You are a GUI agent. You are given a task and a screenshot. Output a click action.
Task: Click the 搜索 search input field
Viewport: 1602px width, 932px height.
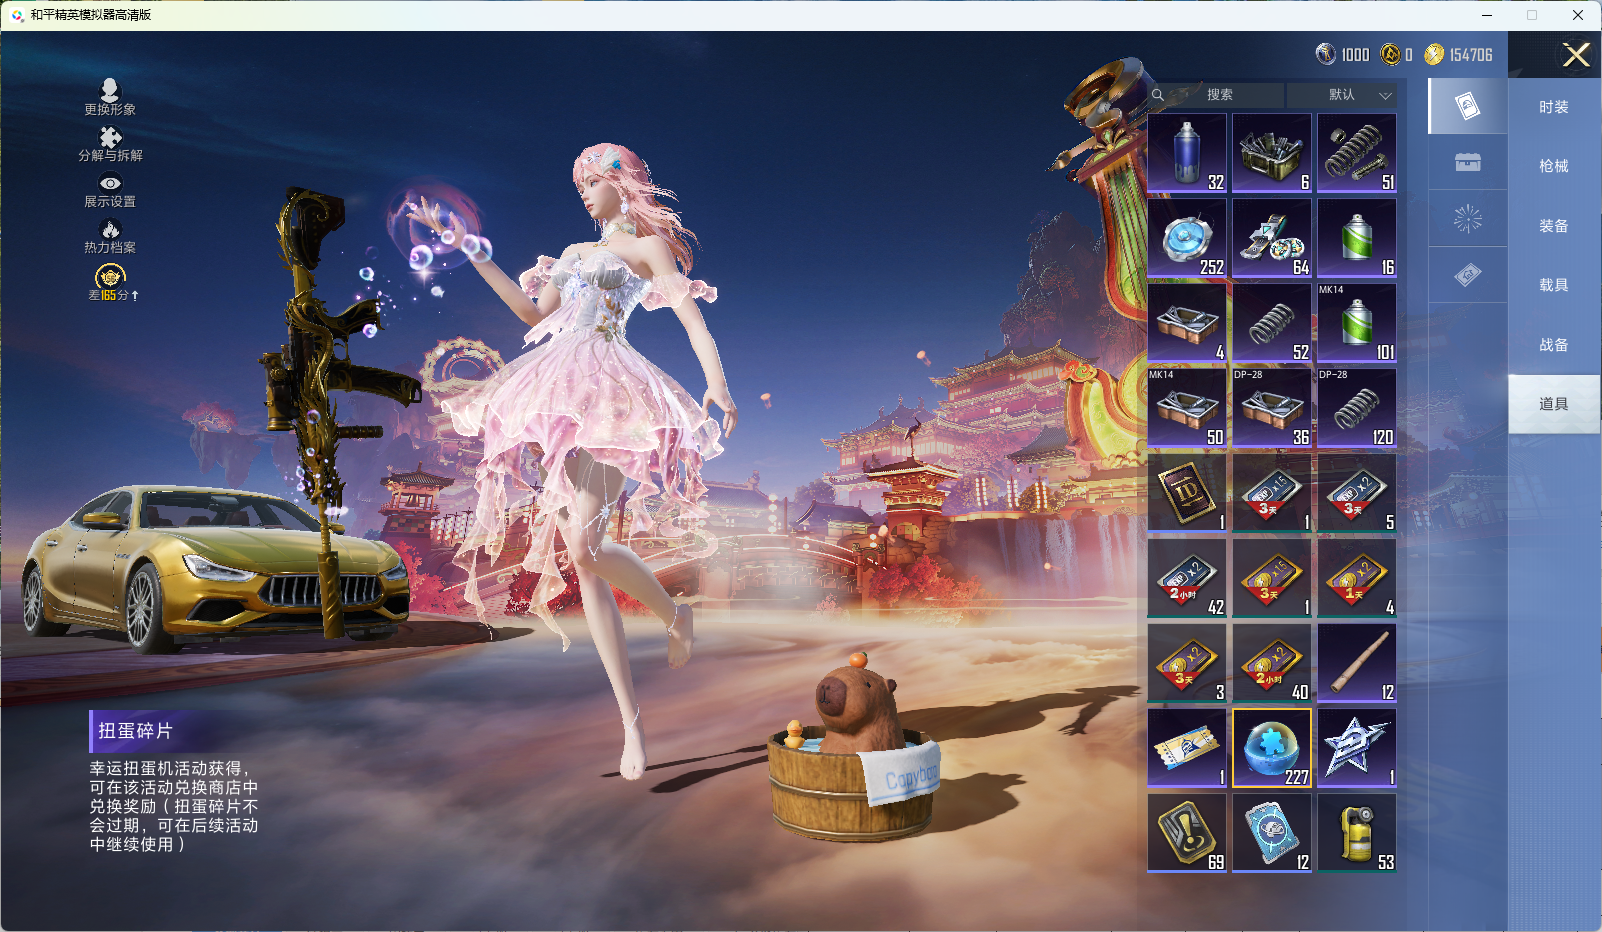click(1219, 95)
